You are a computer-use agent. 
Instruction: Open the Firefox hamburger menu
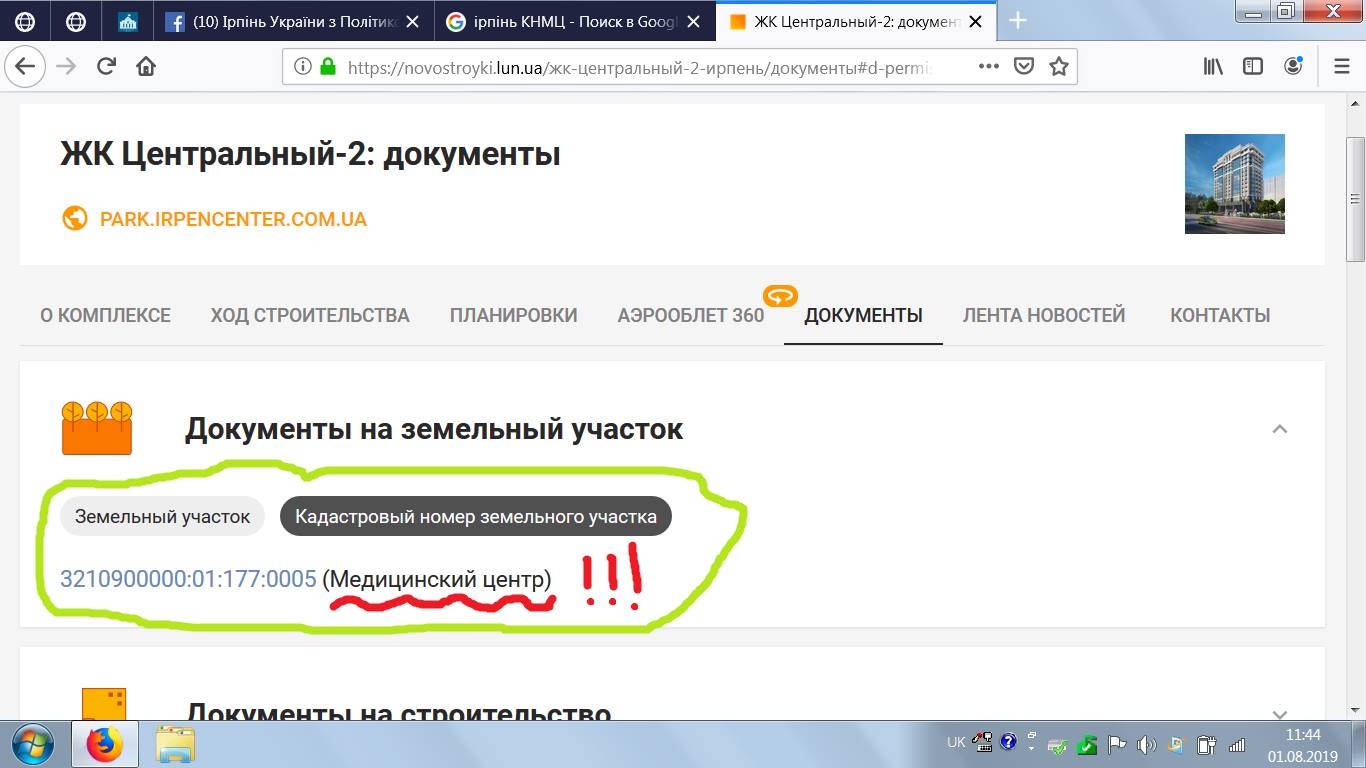(x=1342, y=67)
